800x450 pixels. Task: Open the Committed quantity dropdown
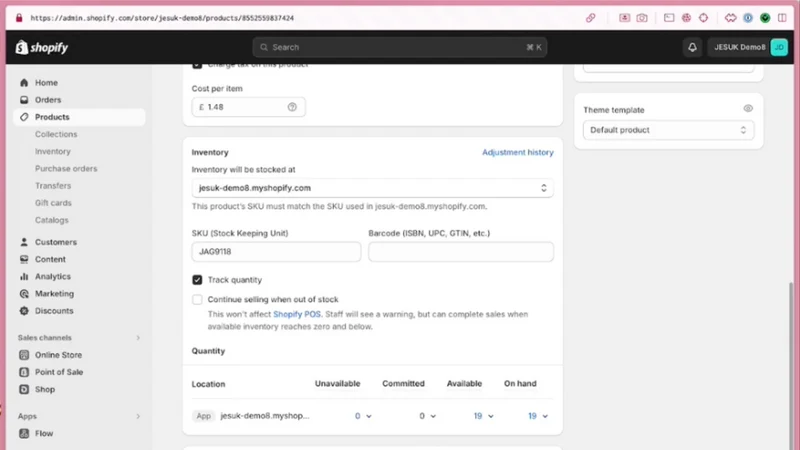[428, 416]
